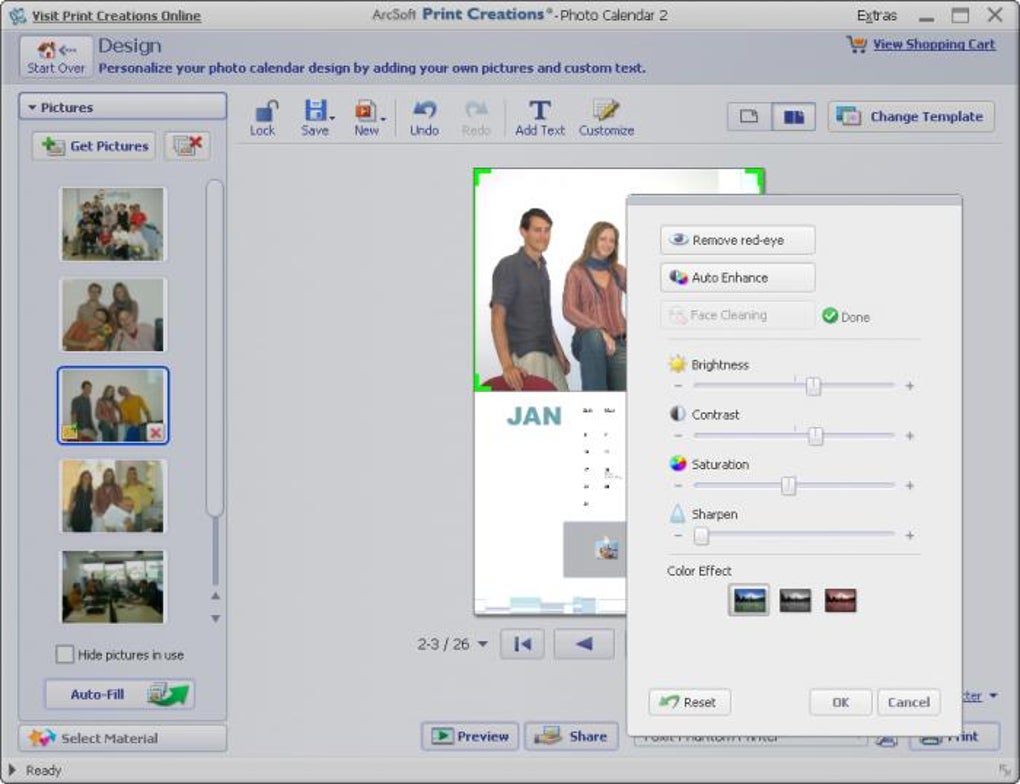Remove selected pictures with red X icon
1020x784 pixels.
click(x=187, y=146)
